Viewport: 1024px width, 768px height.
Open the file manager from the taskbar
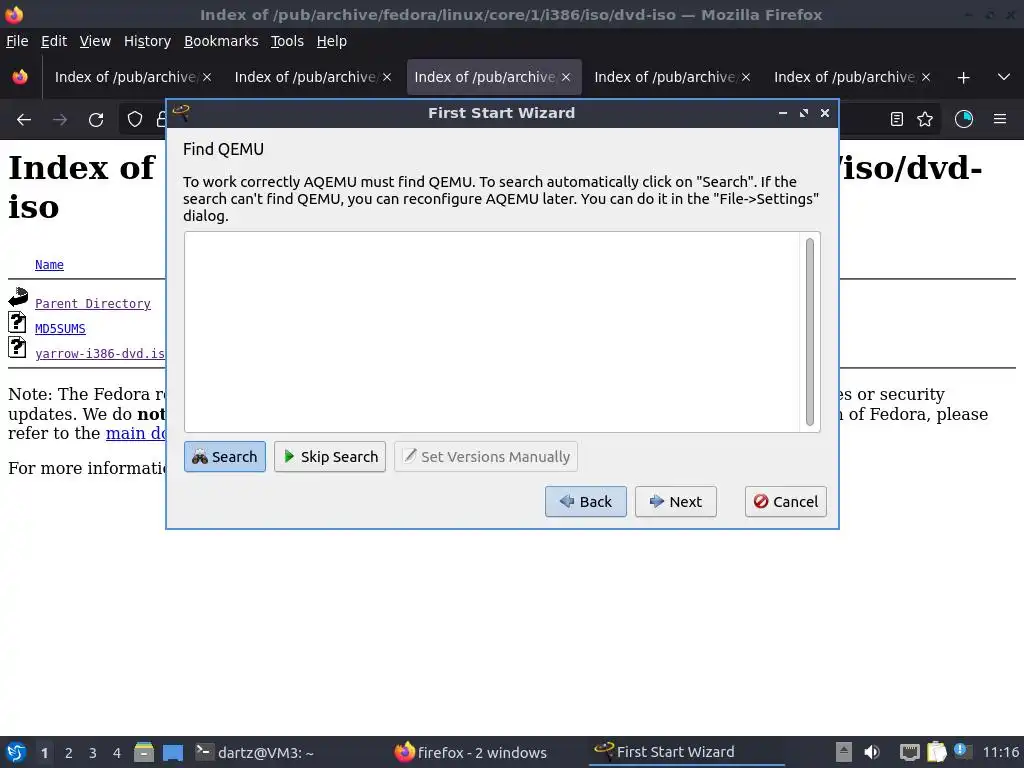click(x=144, y=752)
